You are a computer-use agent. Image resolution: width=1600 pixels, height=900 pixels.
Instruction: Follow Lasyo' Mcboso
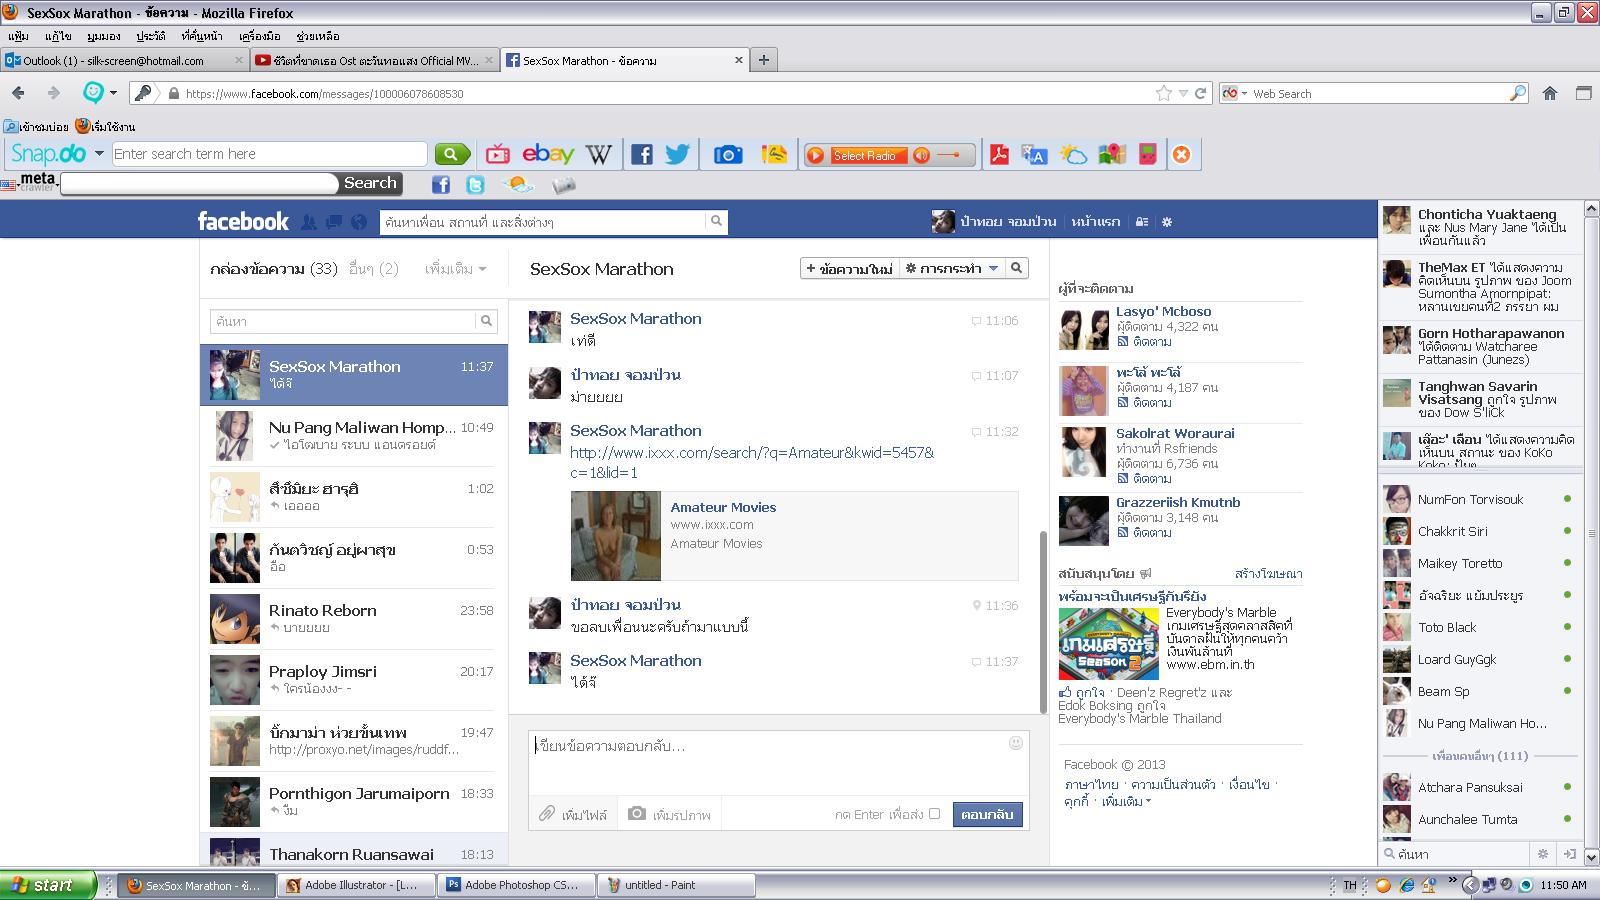point(1145,342)
